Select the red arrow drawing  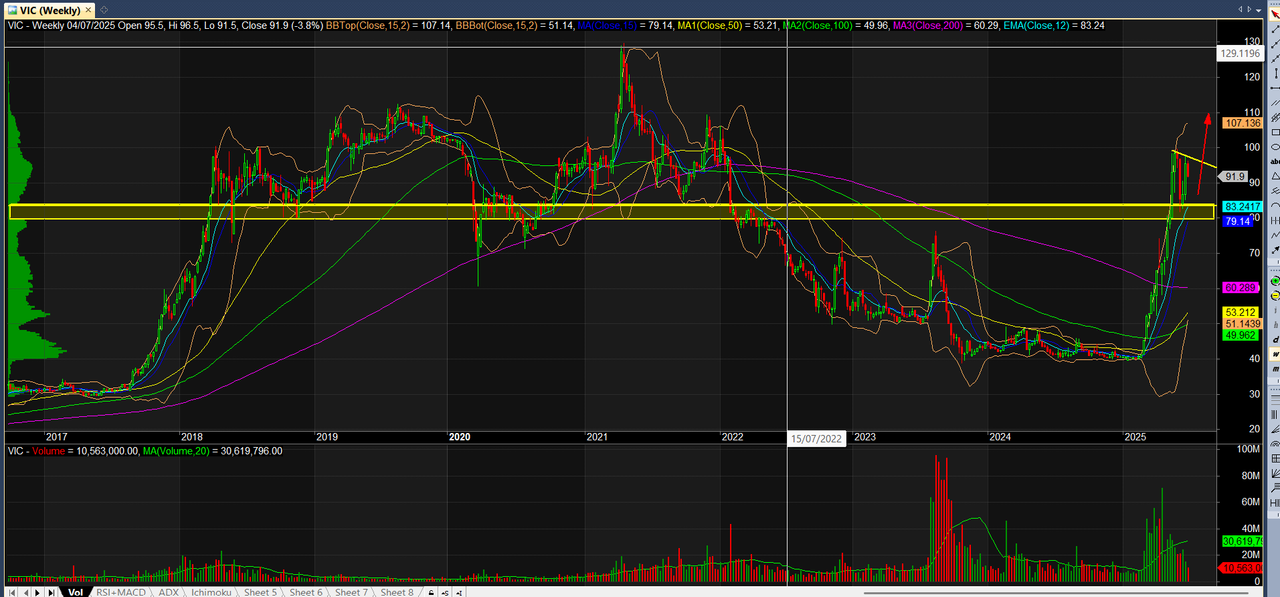point(1202,152)
